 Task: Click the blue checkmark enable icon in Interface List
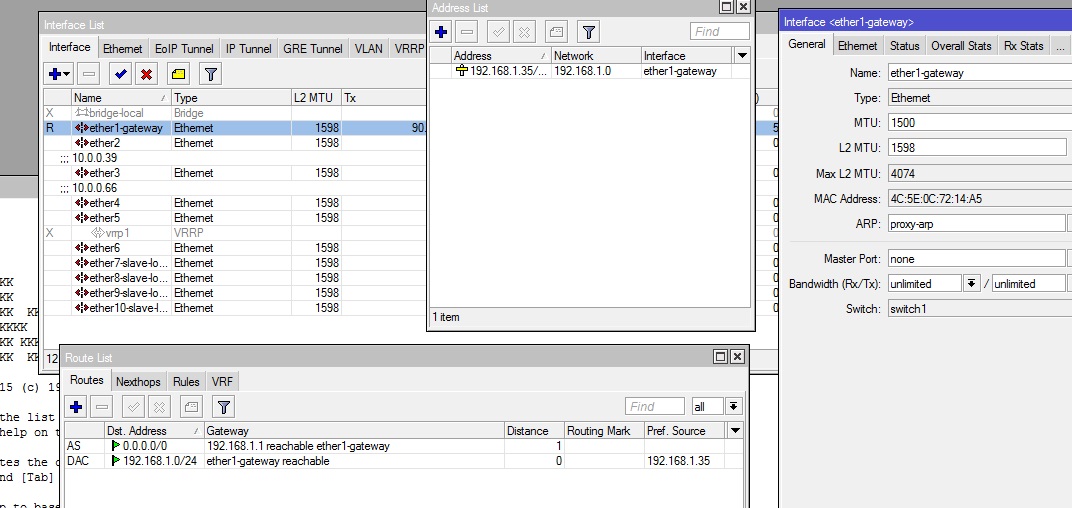point(120,74)
